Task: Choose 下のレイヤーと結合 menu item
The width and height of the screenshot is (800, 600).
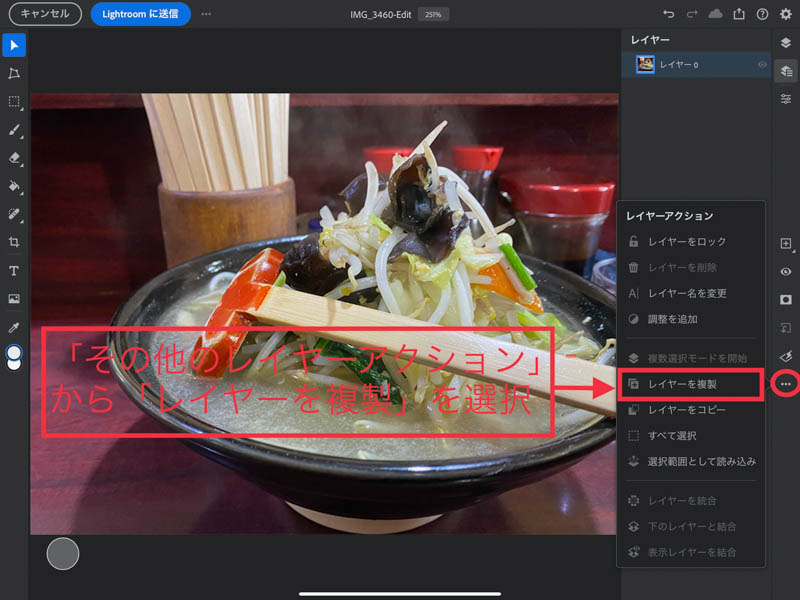Action: point(691,527)
